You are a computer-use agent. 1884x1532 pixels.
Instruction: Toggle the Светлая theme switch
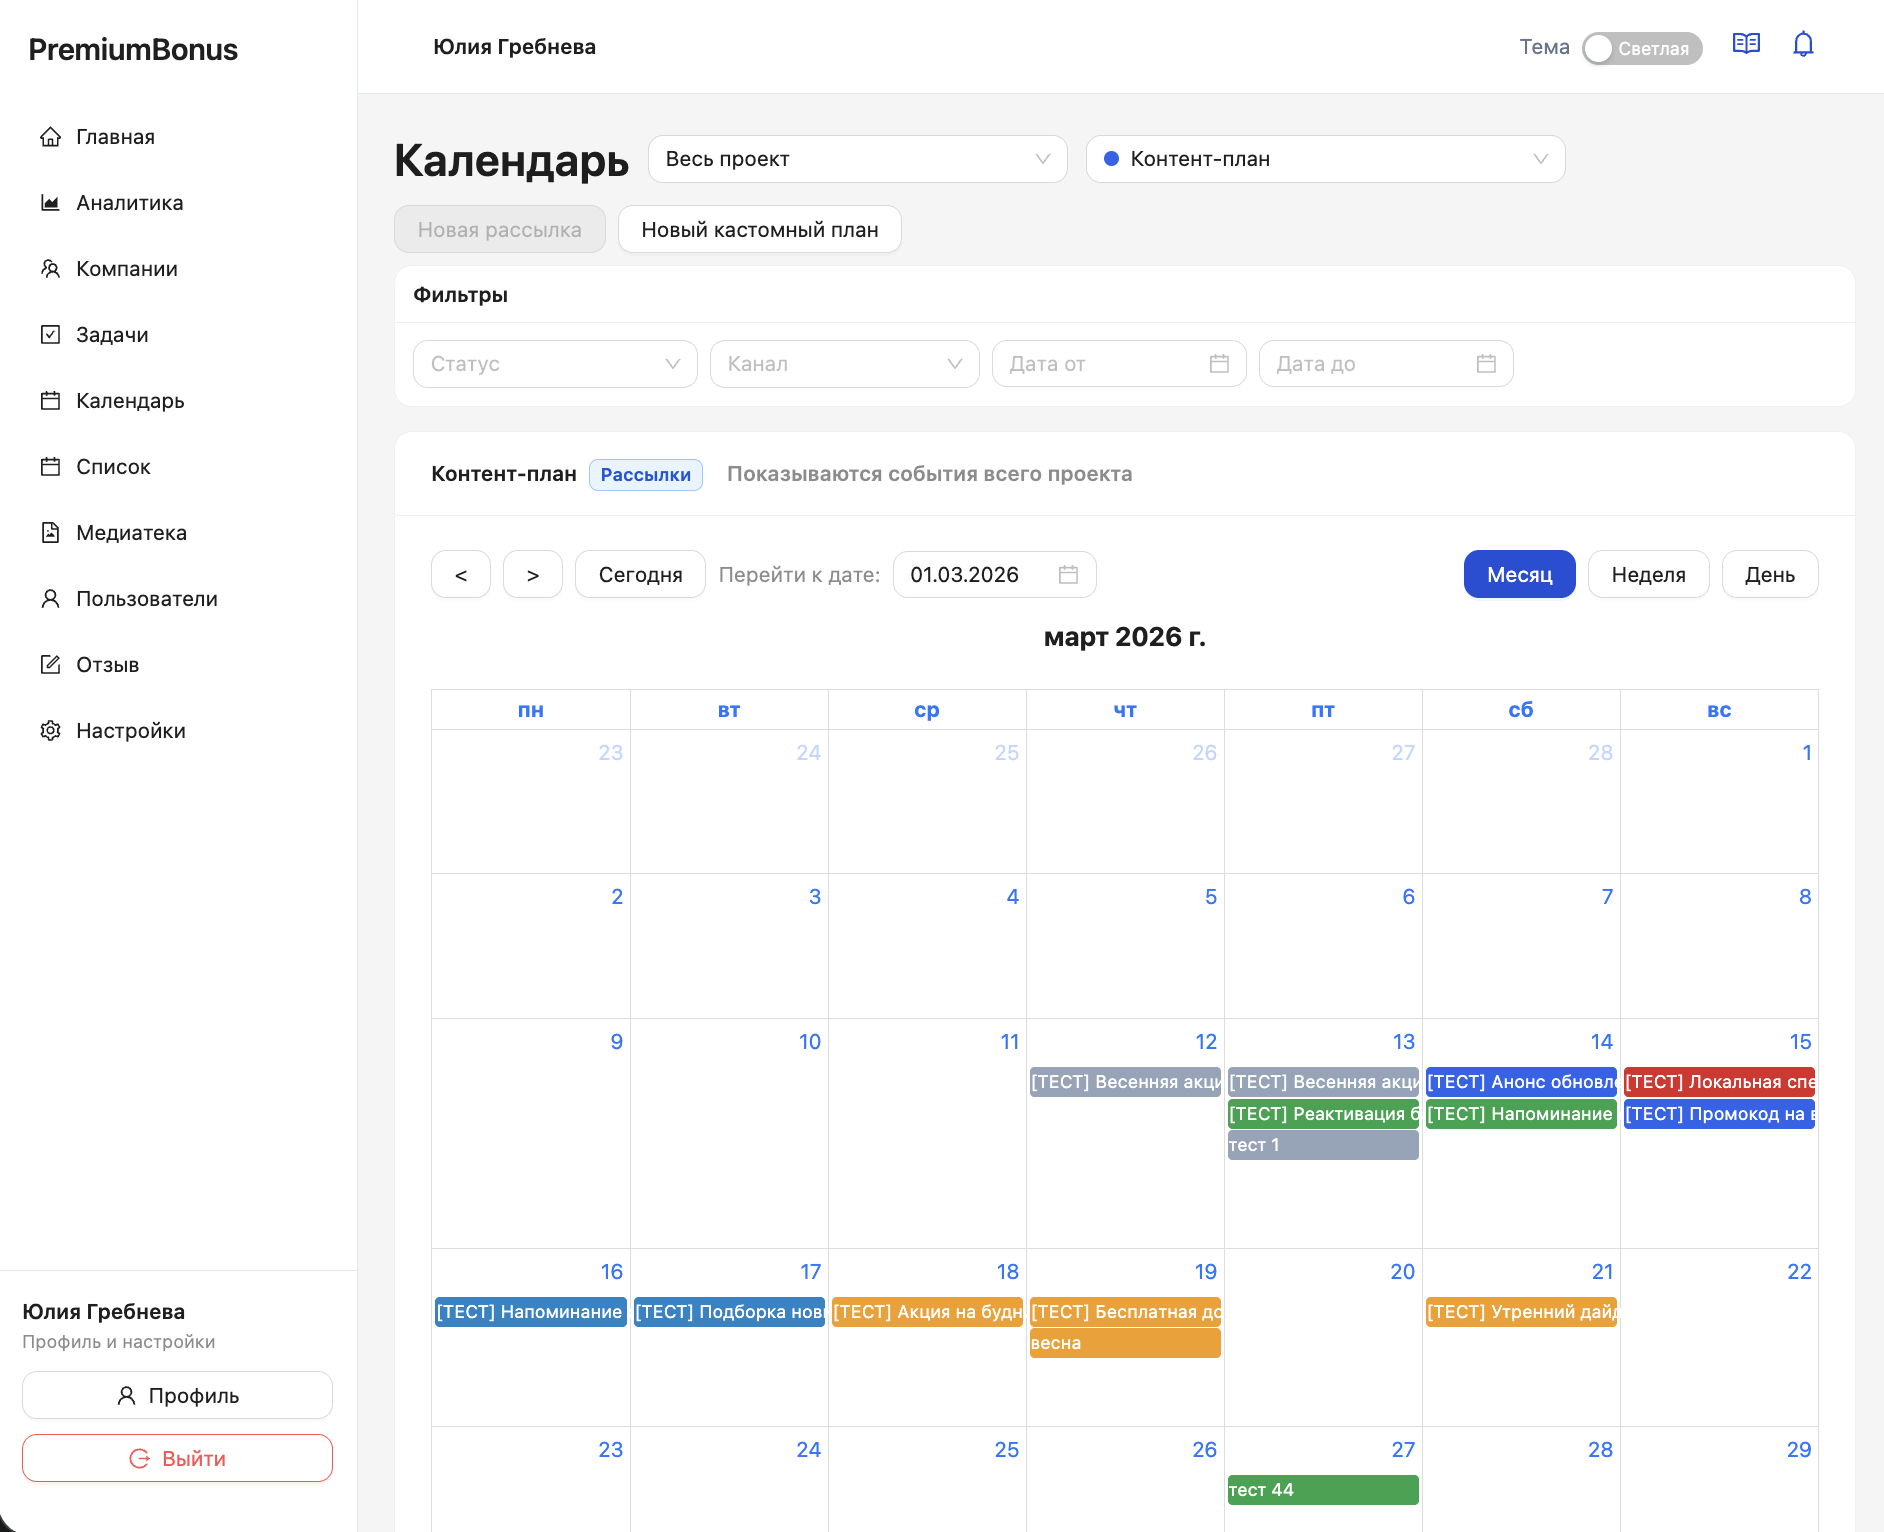(1641, 48)
